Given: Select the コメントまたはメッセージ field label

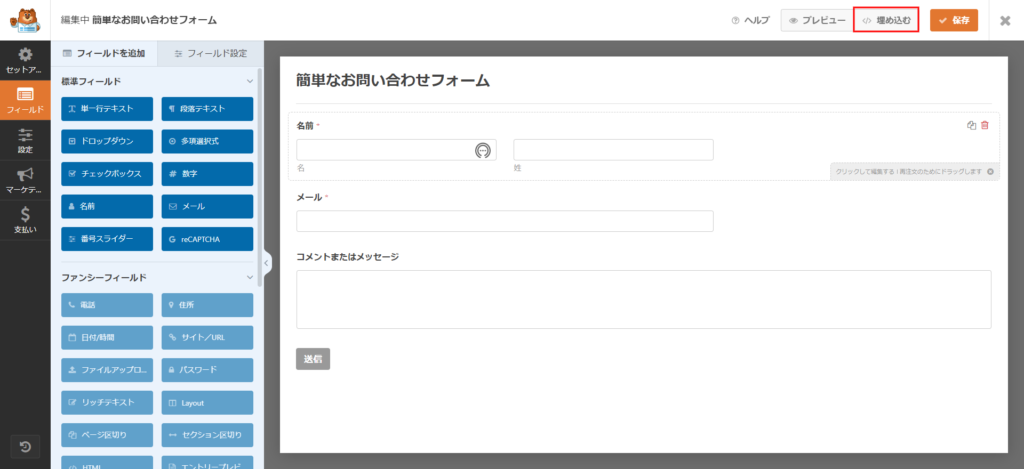Looking at the screenshot, I should point(347,257).
